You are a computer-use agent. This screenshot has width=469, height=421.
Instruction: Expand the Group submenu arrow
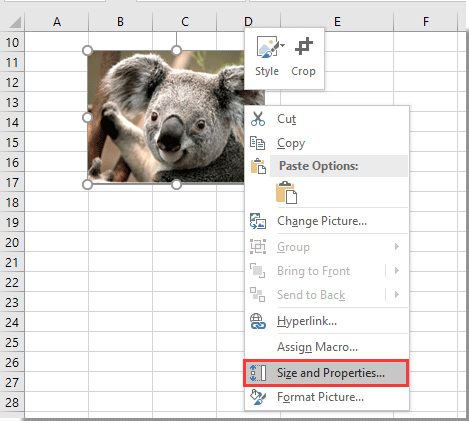pos(397,247)
